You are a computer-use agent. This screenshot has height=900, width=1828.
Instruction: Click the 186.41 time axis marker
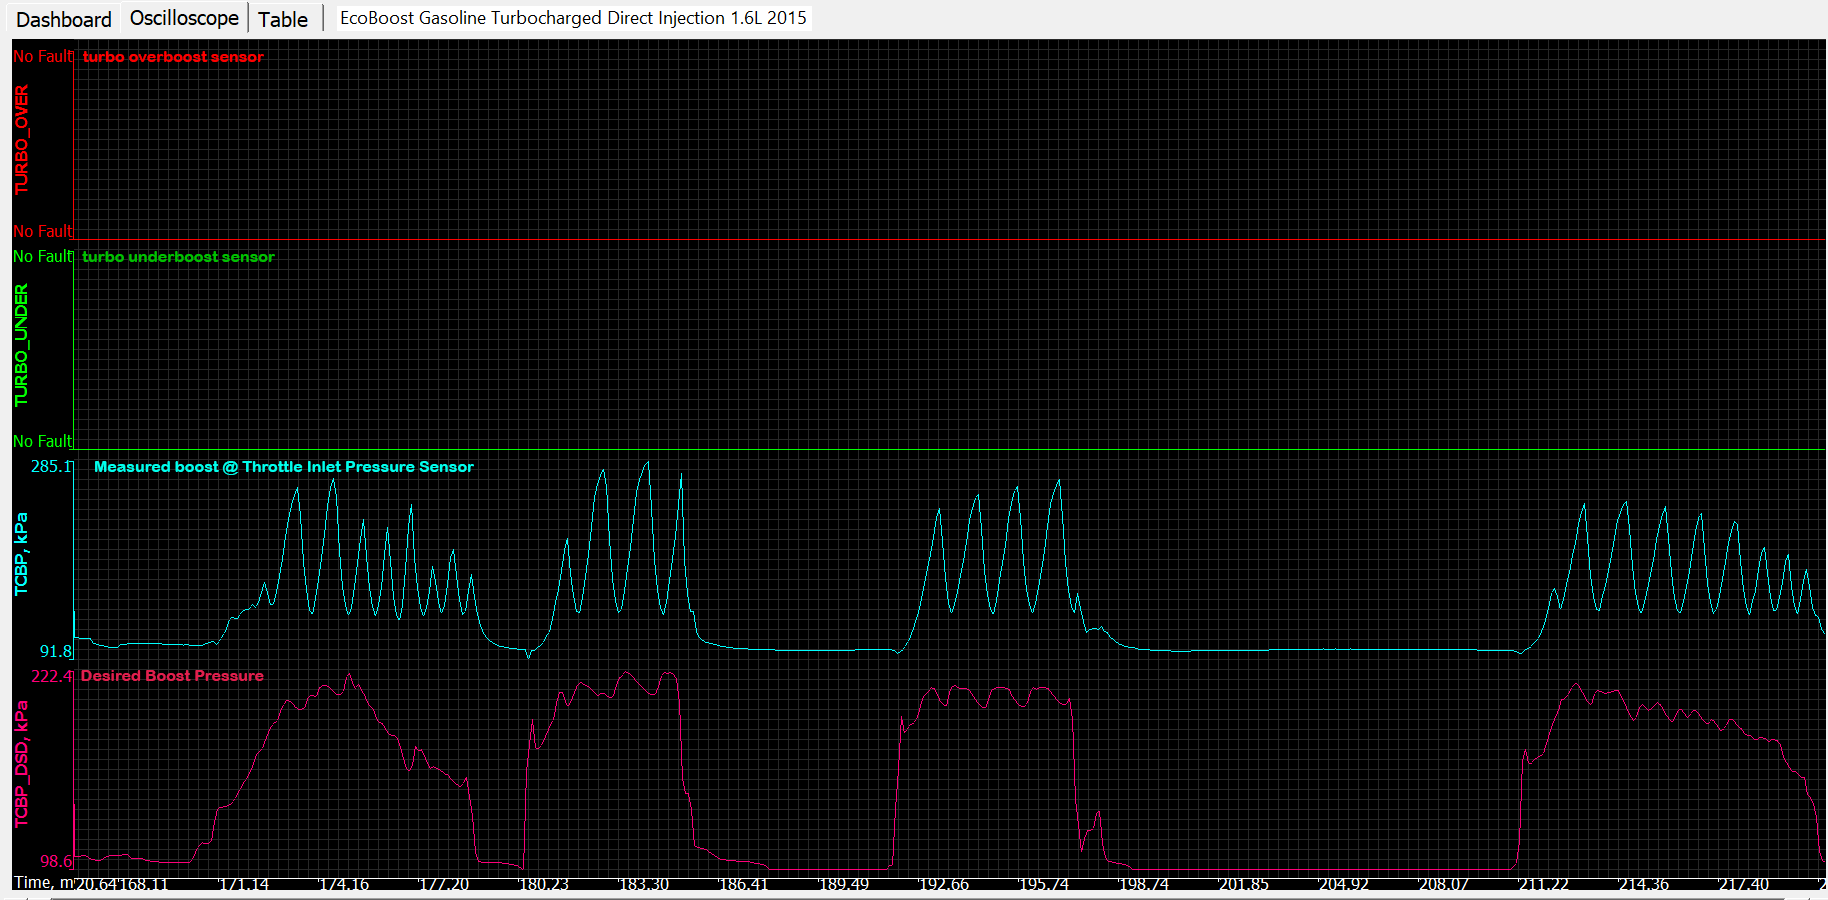744,884
